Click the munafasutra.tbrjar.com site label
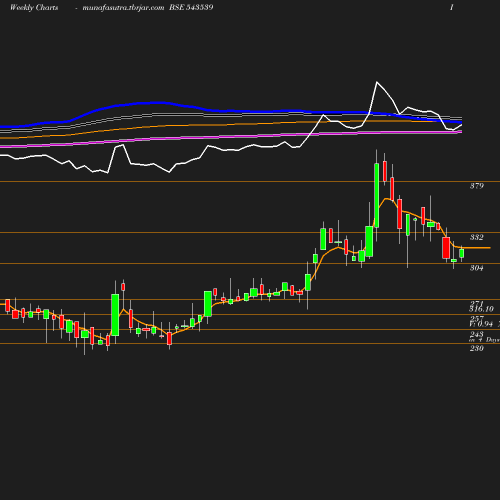Image resolution: width=500 pixels, height=500 pixels. 123,8
